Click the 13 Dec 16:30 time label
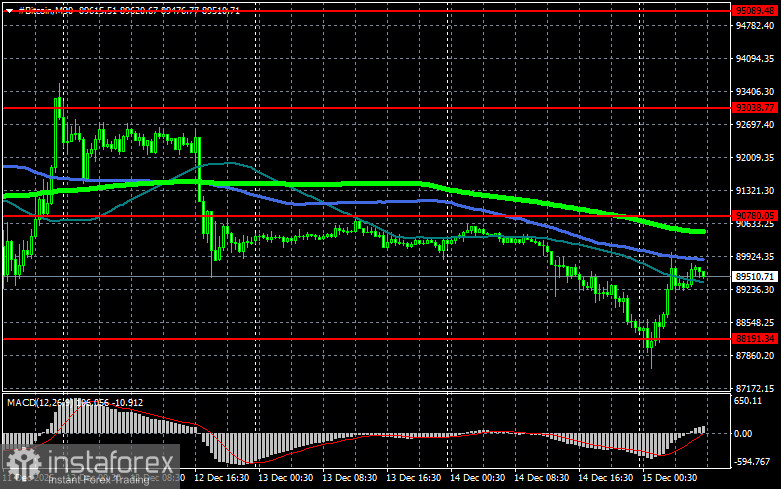The image size is (781, 489). coord(413,478)
